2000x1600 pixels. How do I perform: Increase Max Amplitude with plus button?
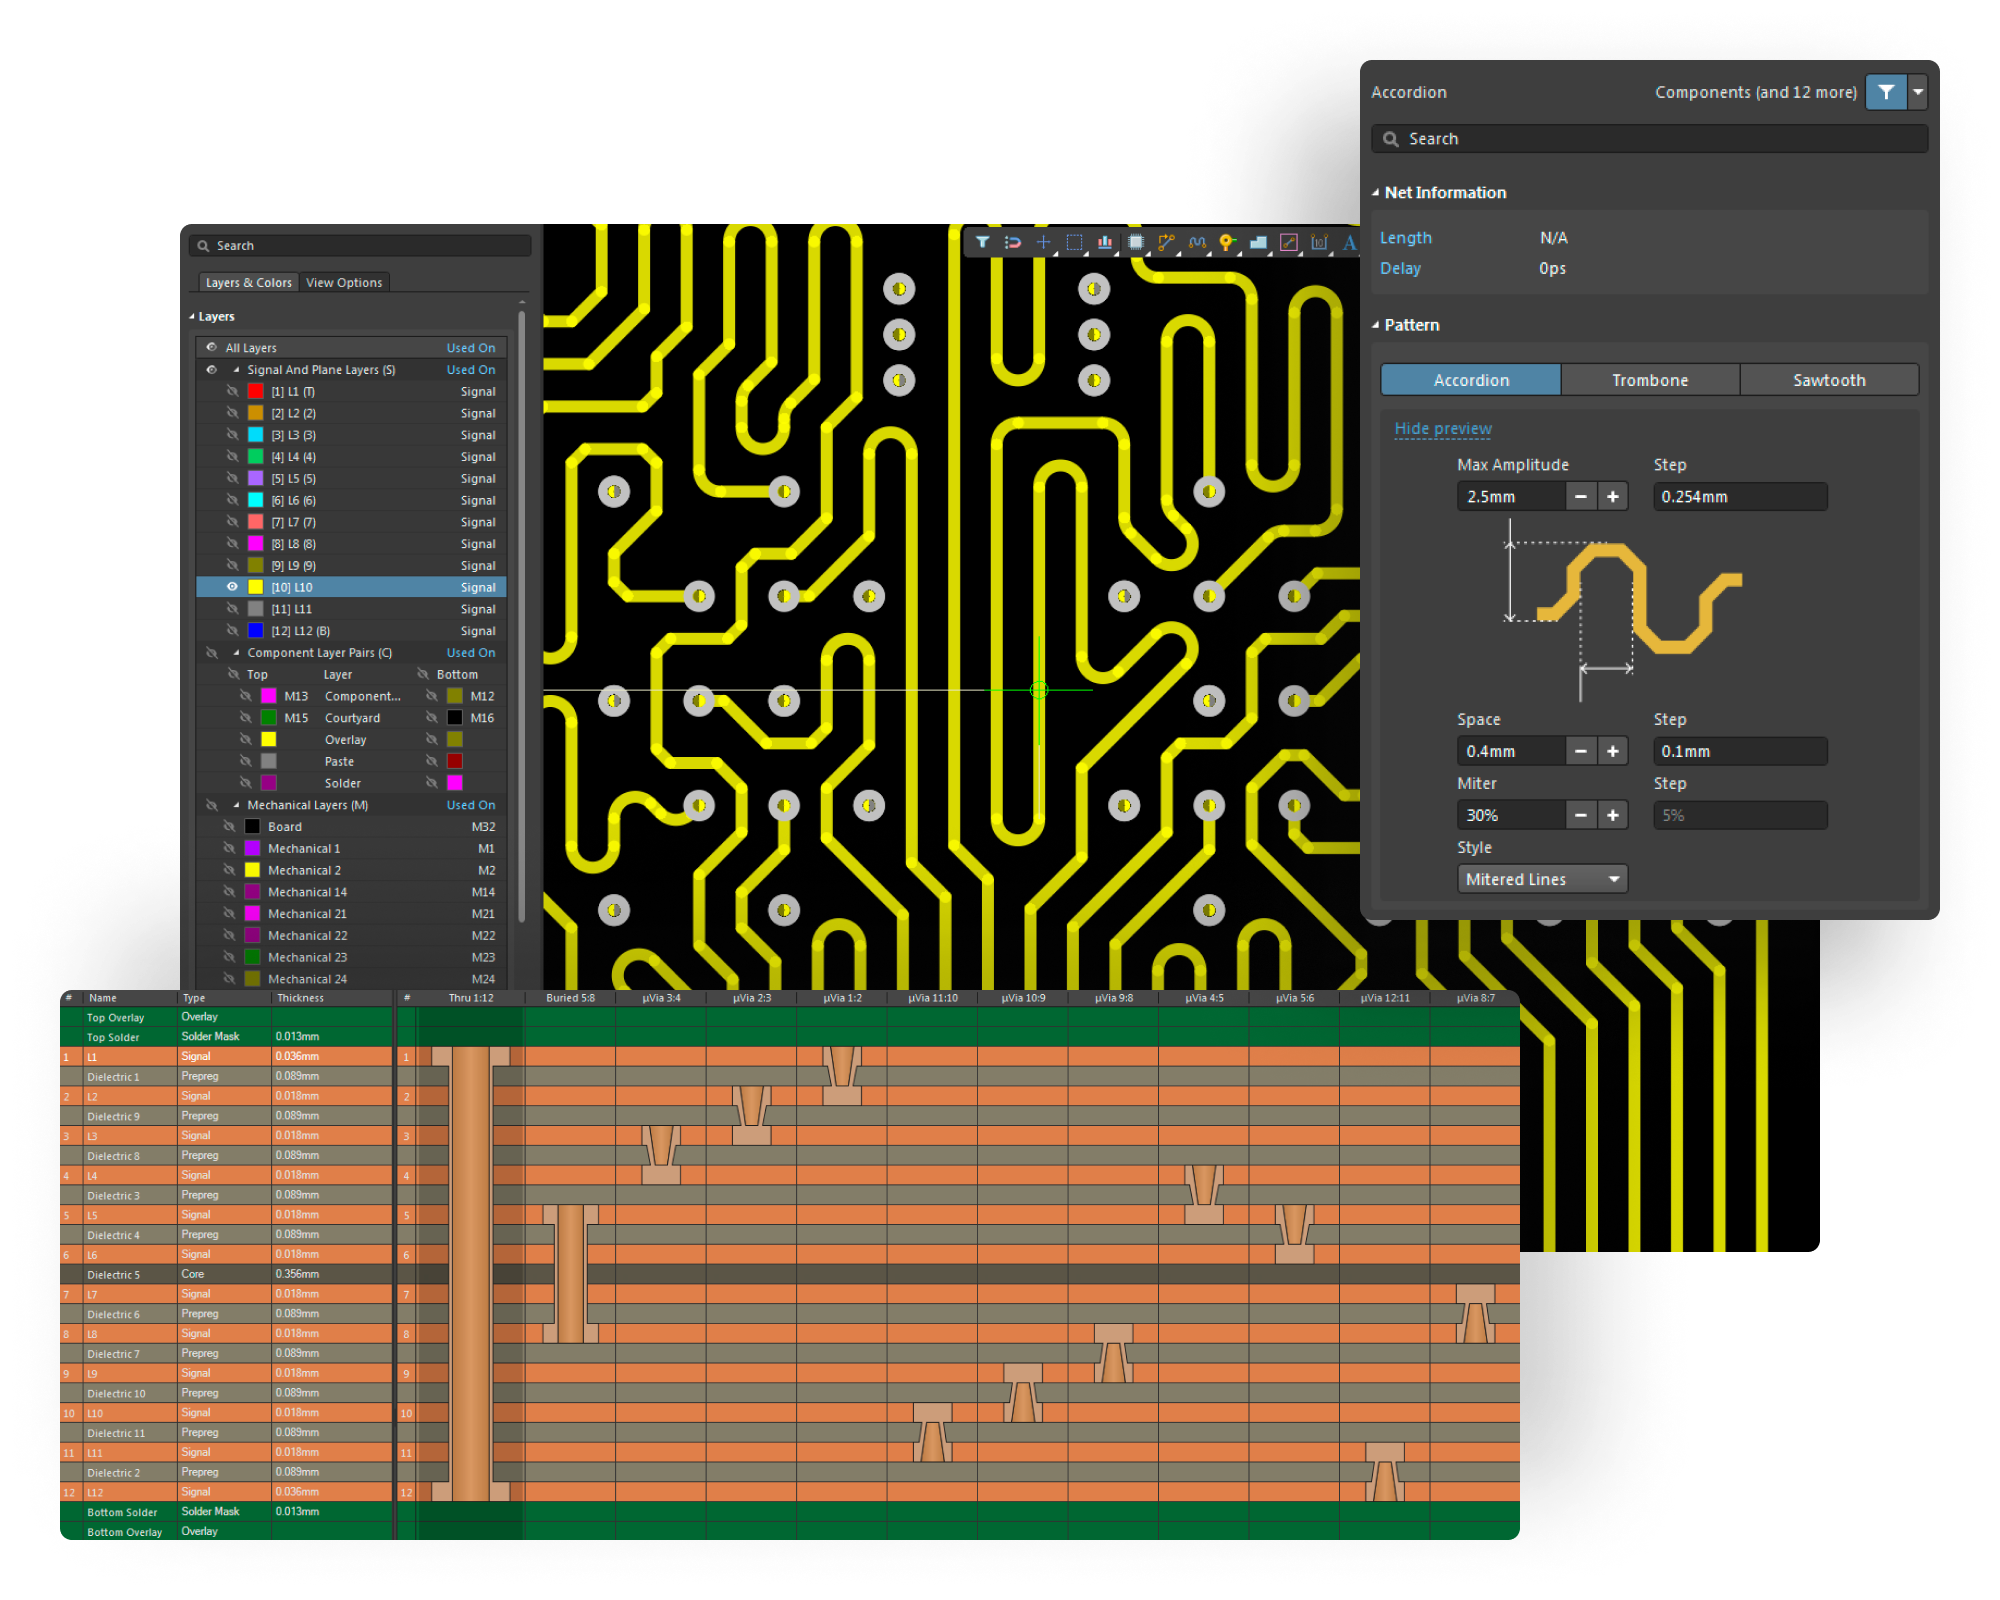[1612, 497]
